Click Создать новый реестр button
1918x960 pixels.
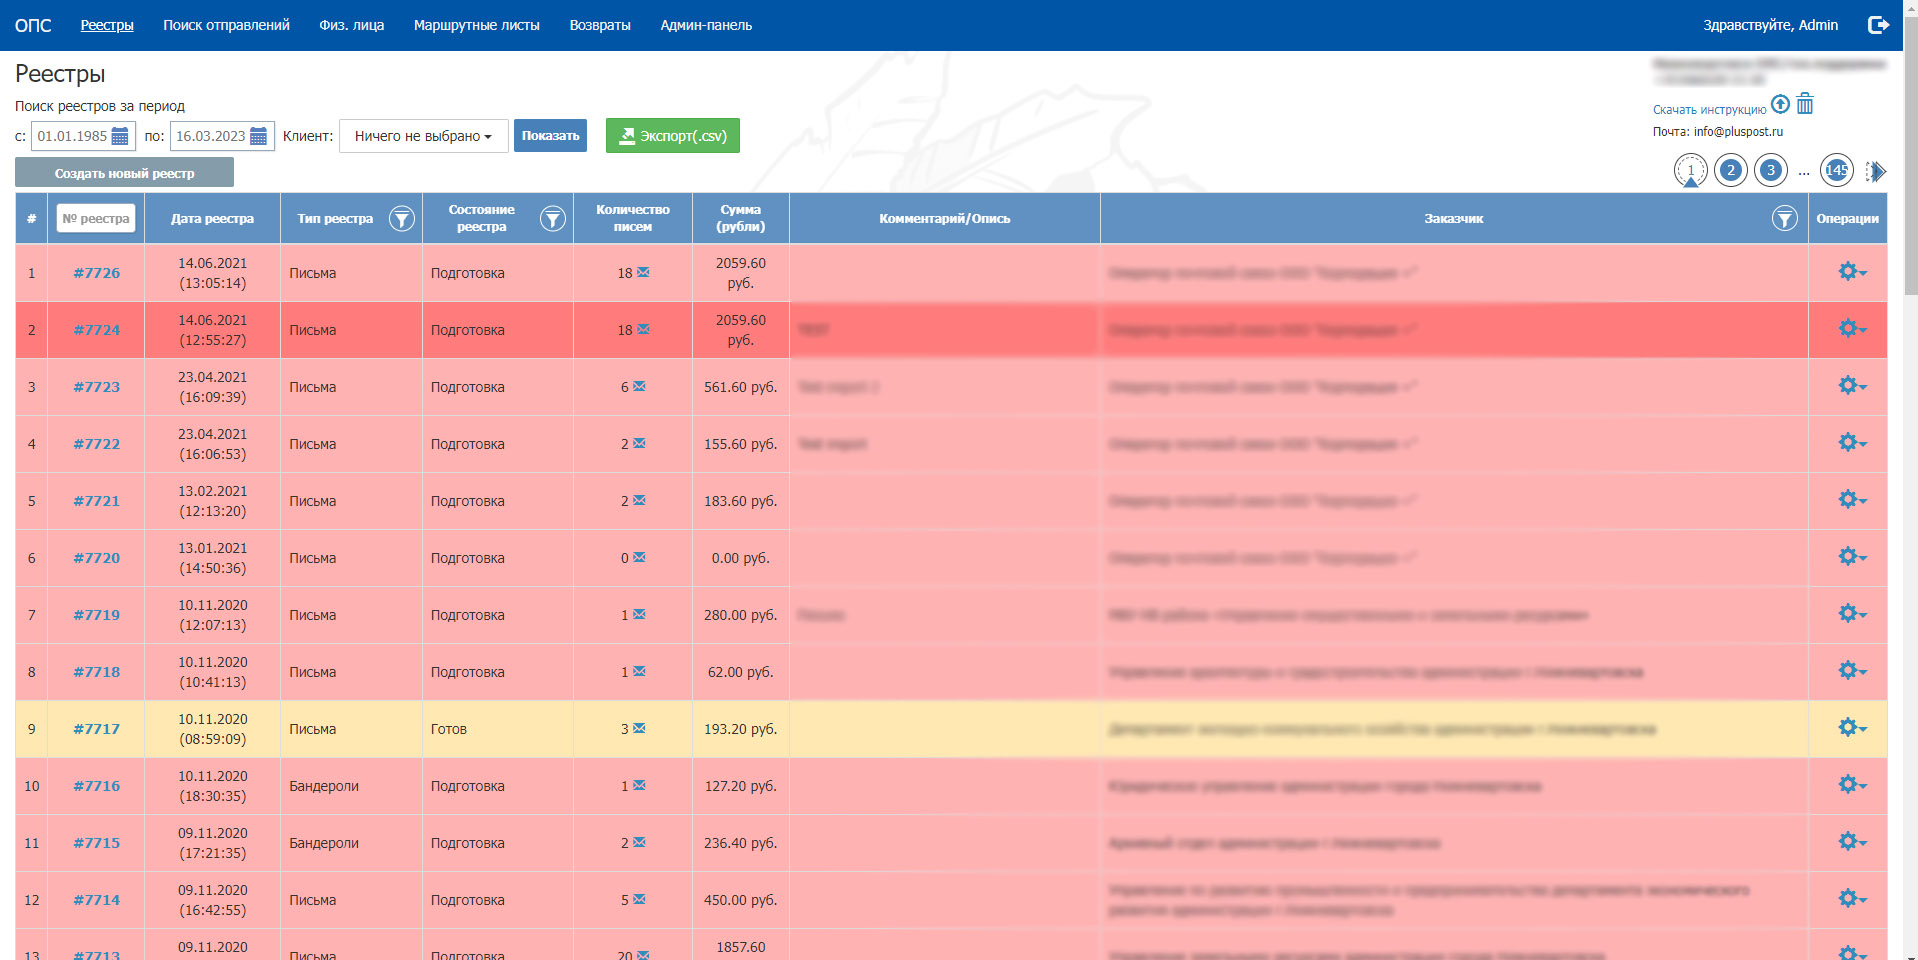coord(124,173)
